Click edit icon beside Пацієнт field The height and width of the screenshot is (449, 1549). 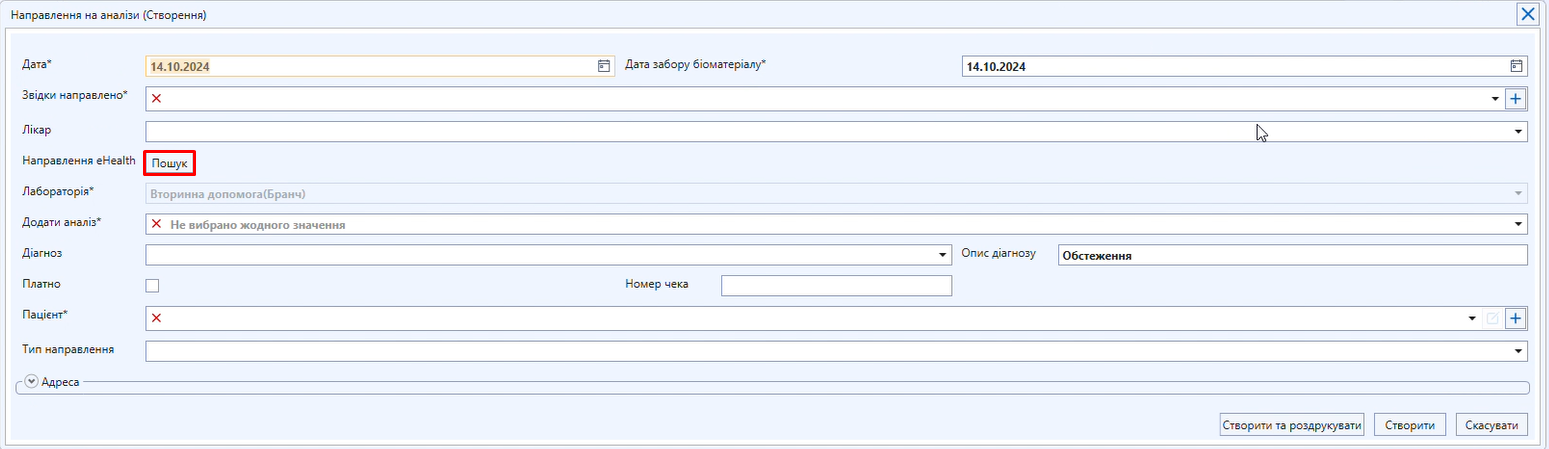click(x=1493, y=318)
